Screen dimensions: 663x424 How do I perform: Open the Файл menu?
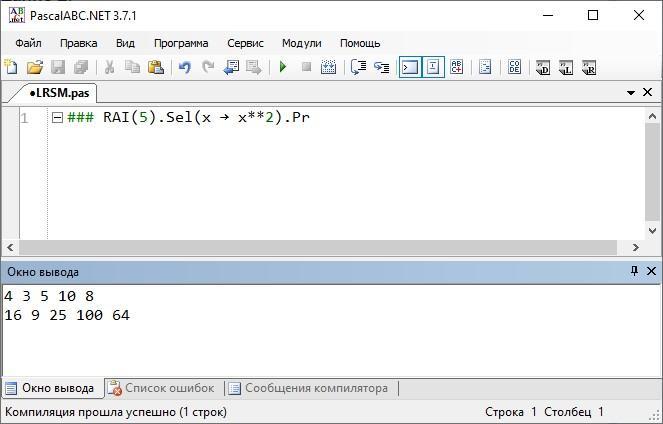click(28, 43)
